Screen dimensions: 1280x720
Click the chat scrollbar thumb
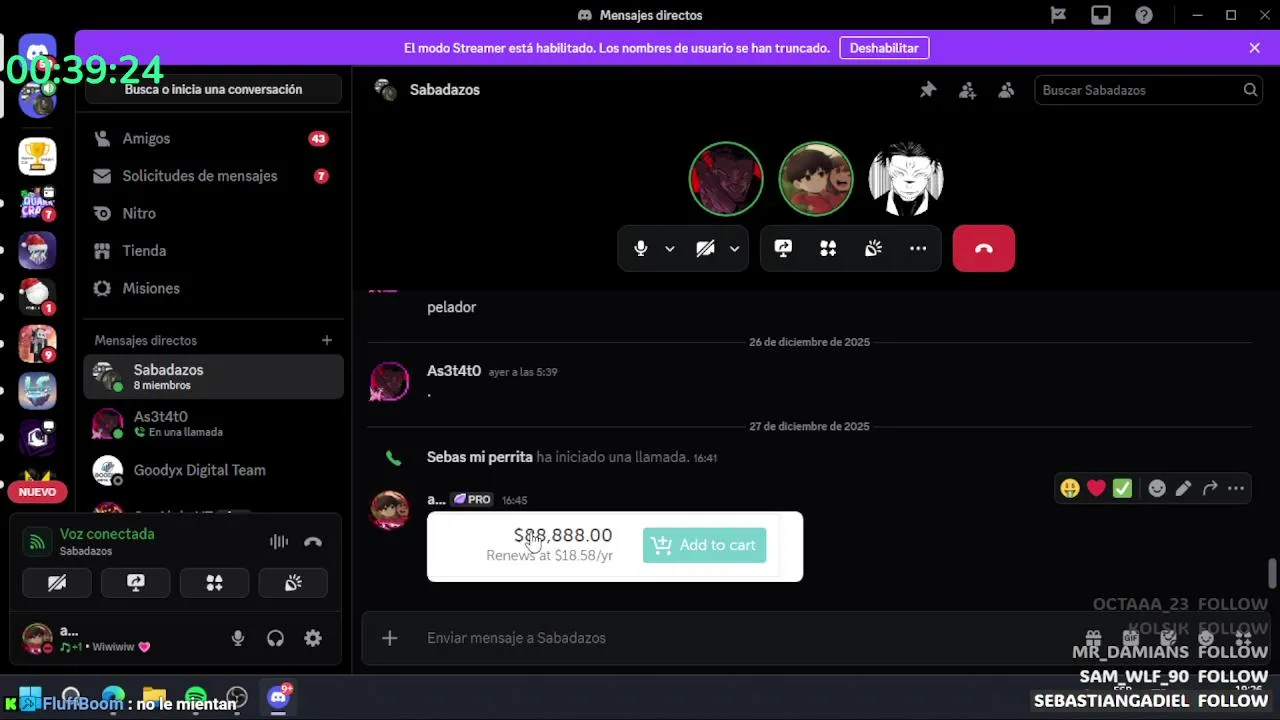tap(1272, 574)
